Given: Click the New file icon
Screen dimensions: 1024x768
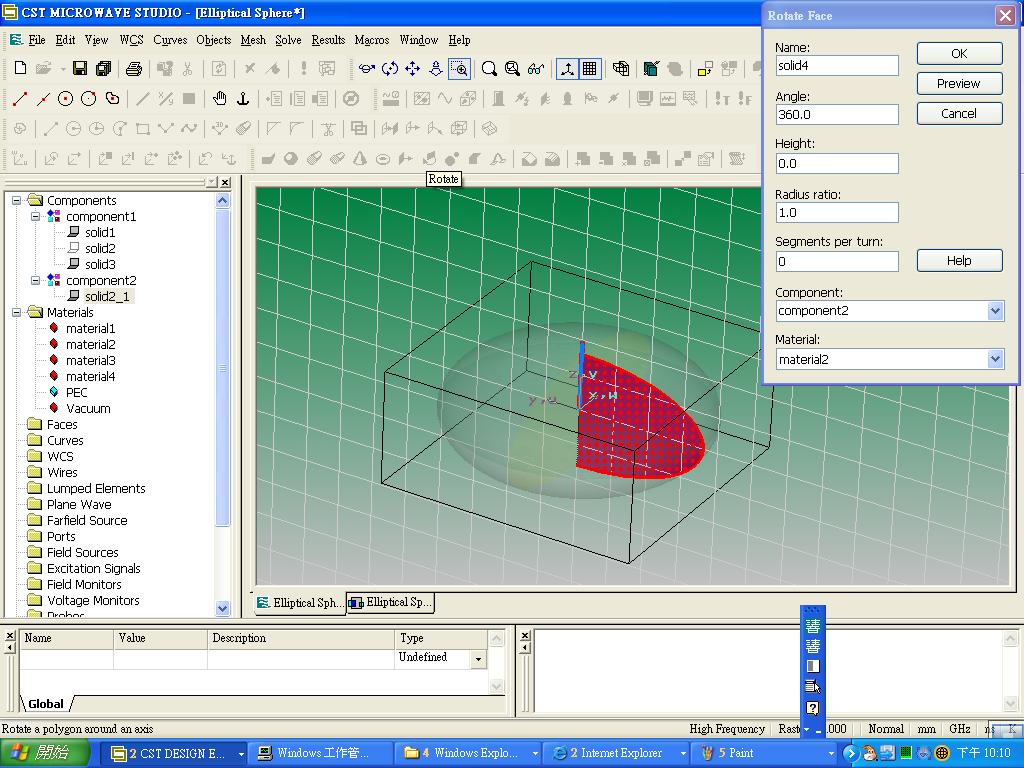Looking at the screenshot, I should point(20,68).
